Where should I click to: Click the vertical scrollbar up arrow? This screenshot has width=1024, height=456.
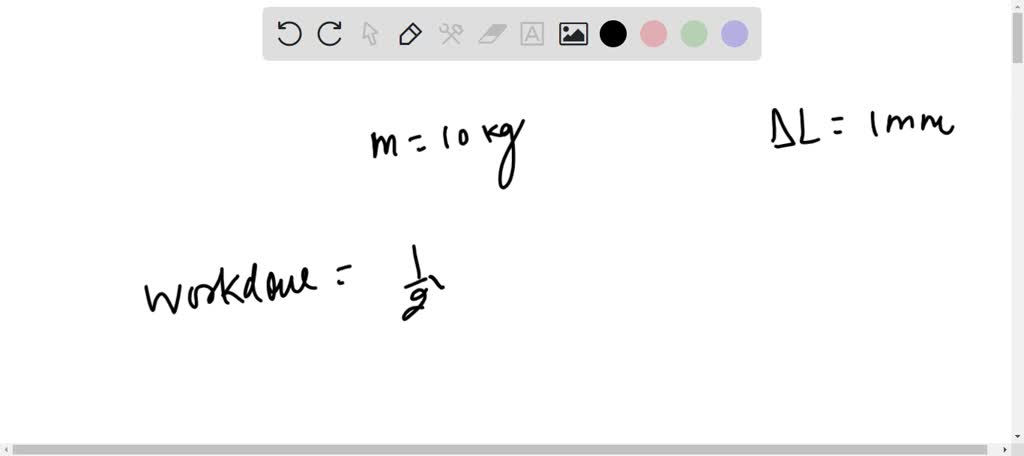click(x=1017, y=6)
